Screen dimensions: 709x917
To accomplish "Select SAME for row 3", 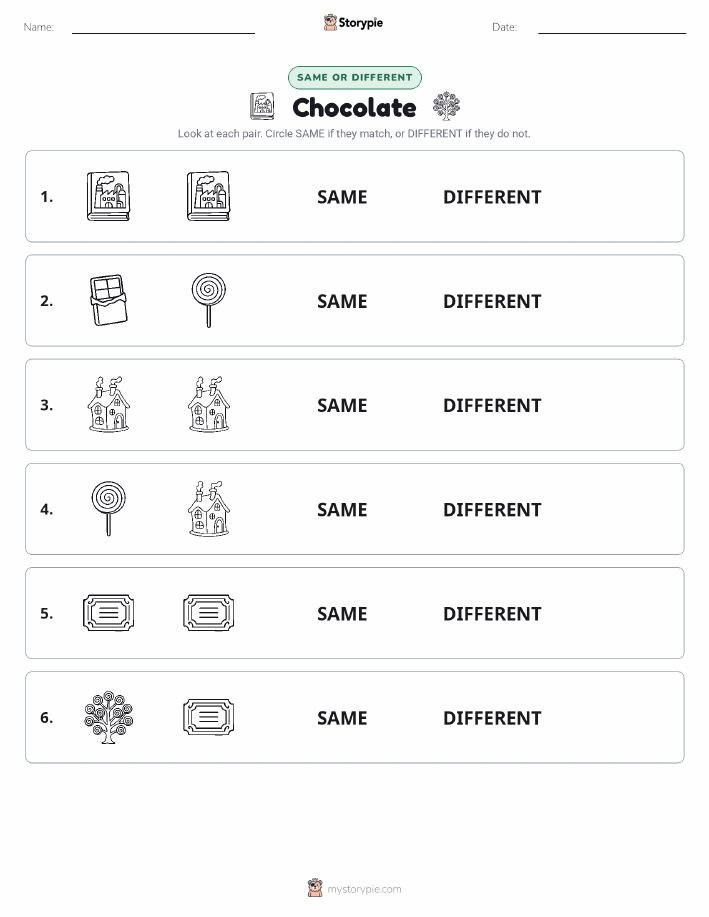I will pos(342,405).
